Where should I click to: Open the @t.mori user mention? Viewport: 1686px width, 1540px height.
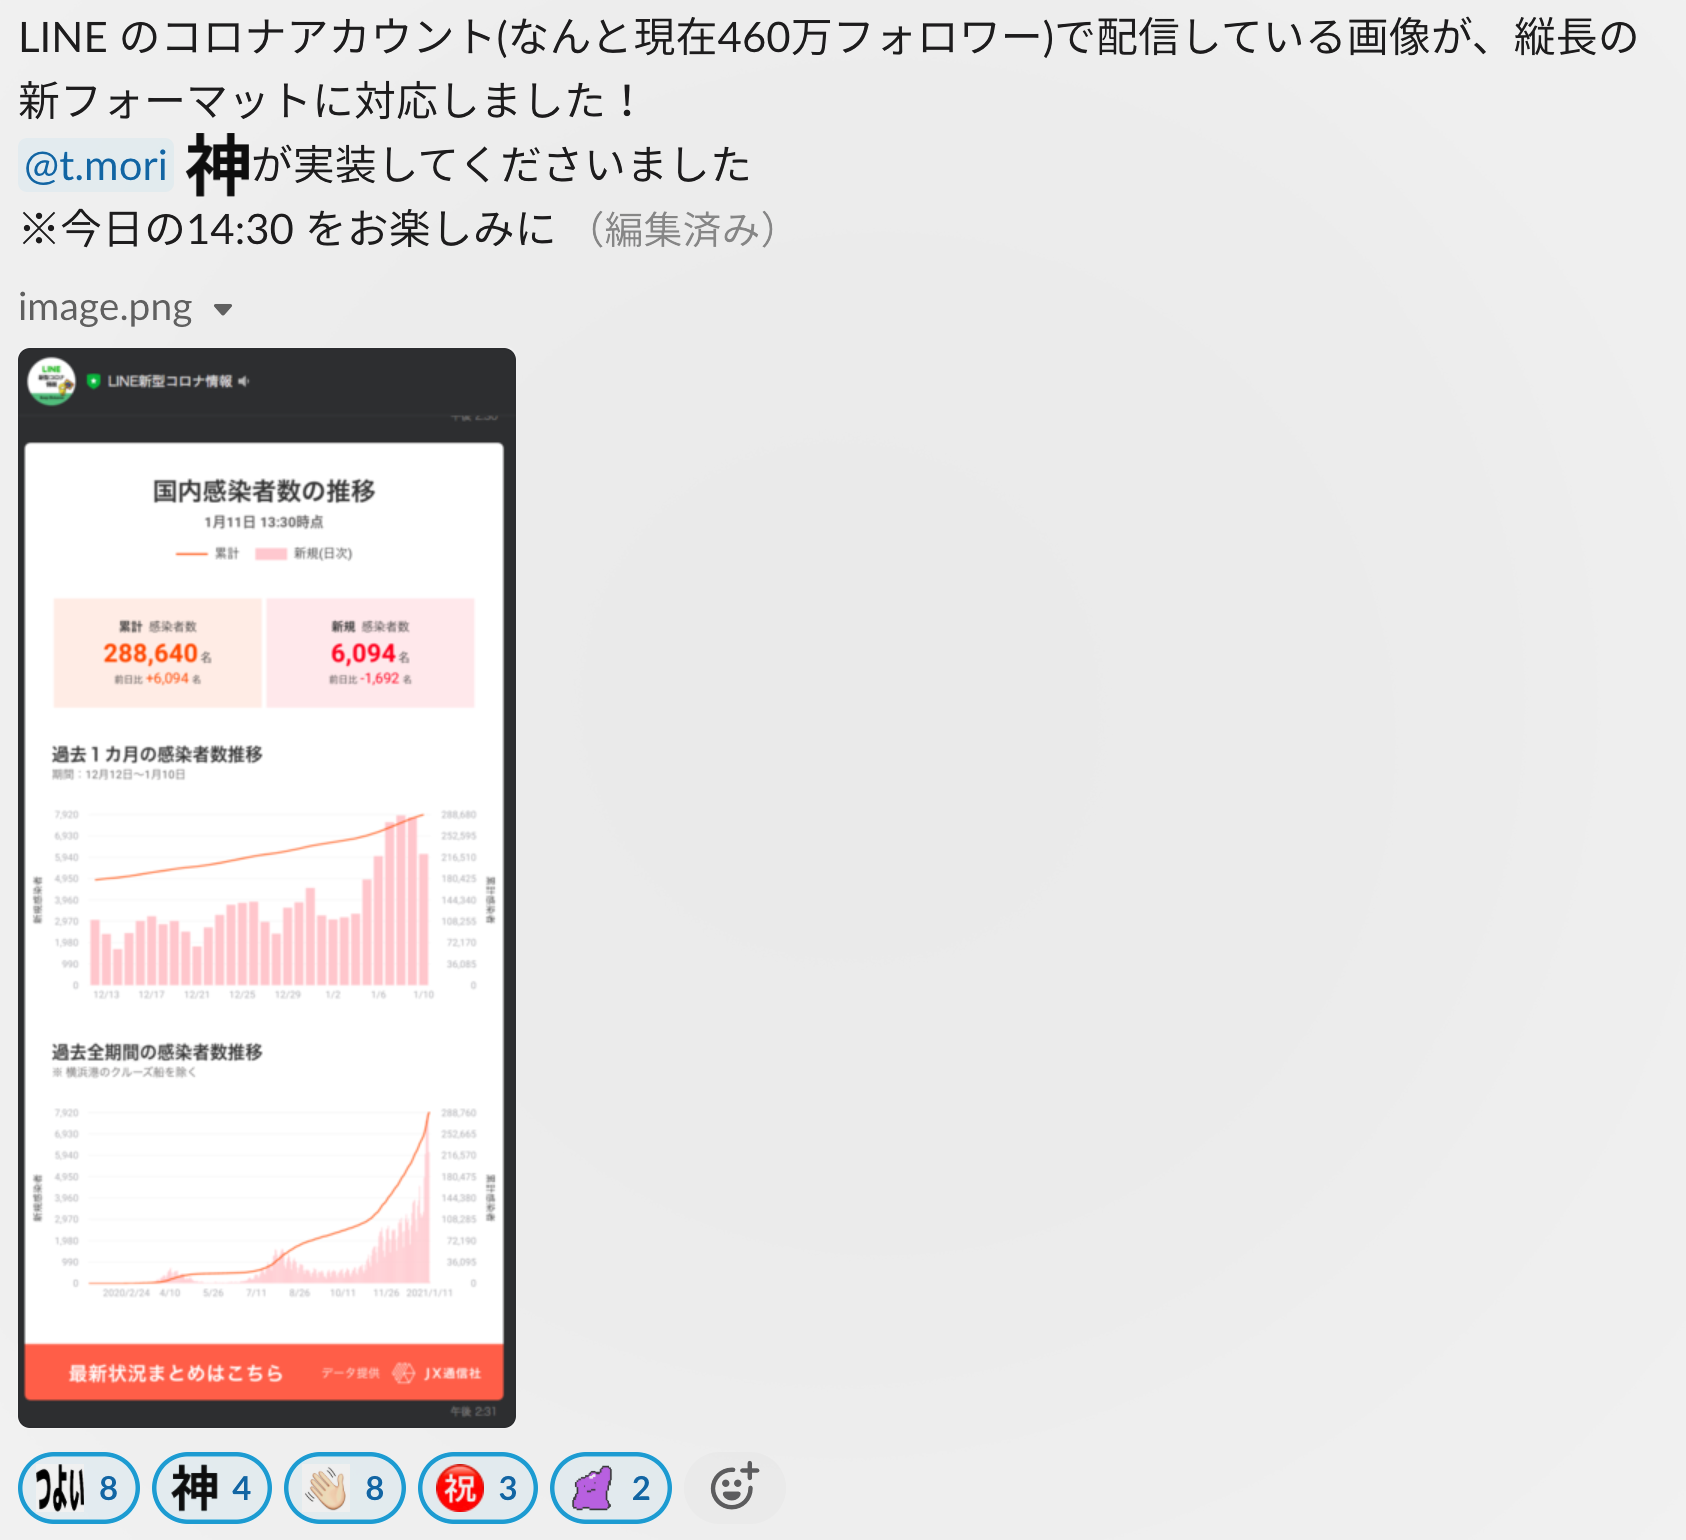[x=96, y=166]
